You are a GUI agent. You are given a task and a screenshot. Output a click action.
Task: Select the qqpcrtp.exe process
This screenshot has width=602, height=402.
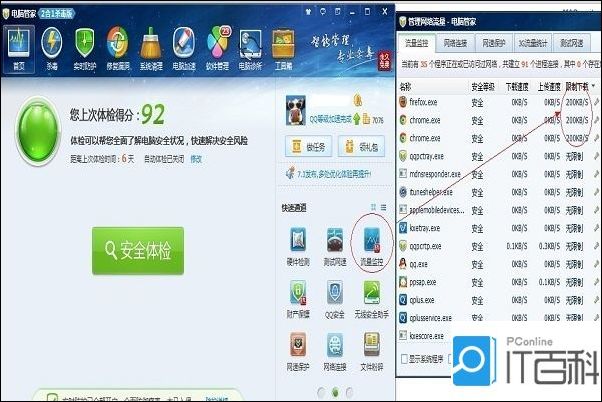(x=499, y=246)
